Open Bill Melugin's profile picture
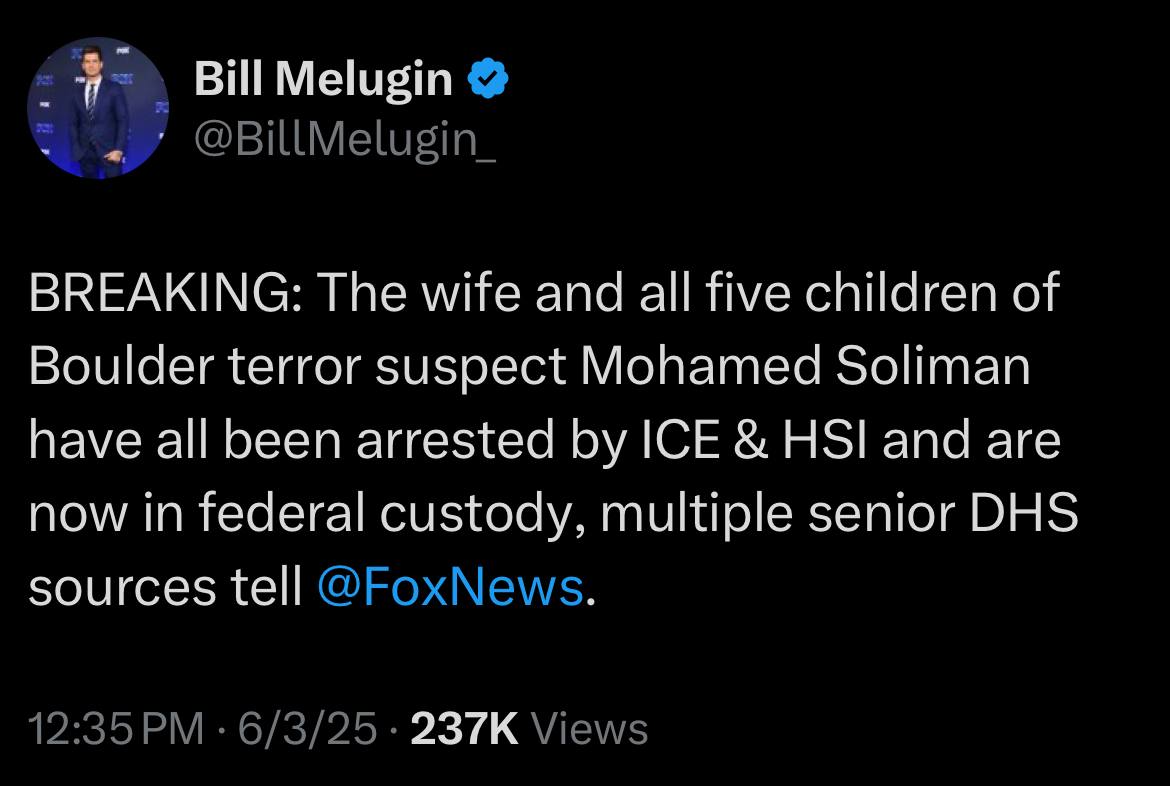 (x=98, y=108)
